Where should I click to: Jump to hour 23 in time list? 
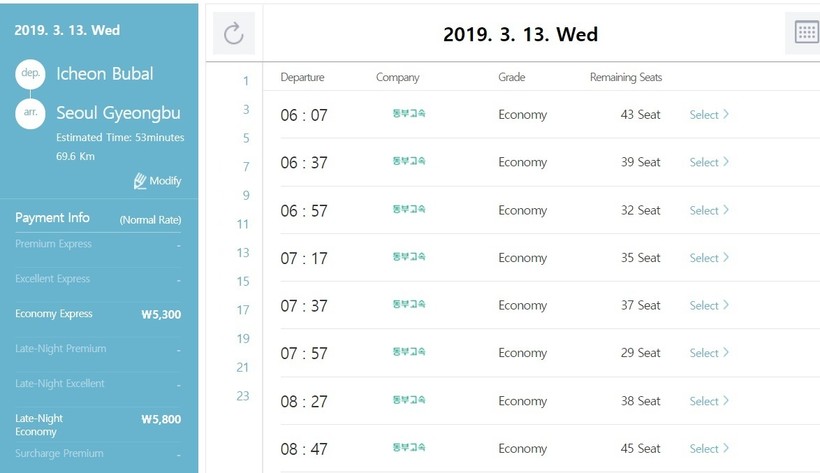[x=243, y=396]
